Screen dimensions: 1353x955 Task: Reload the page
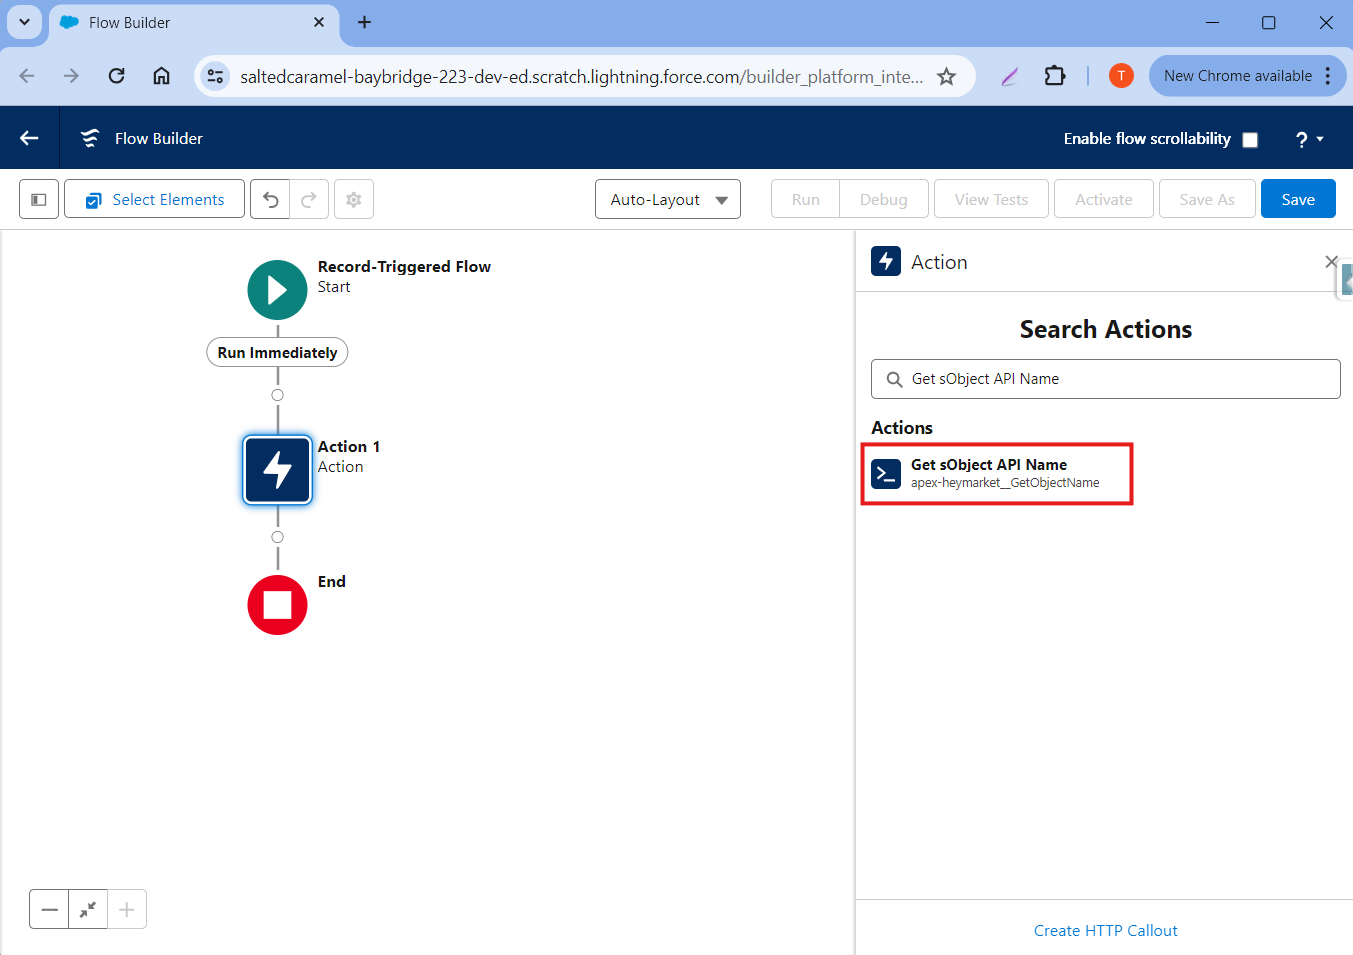click(x=116, y=76)
